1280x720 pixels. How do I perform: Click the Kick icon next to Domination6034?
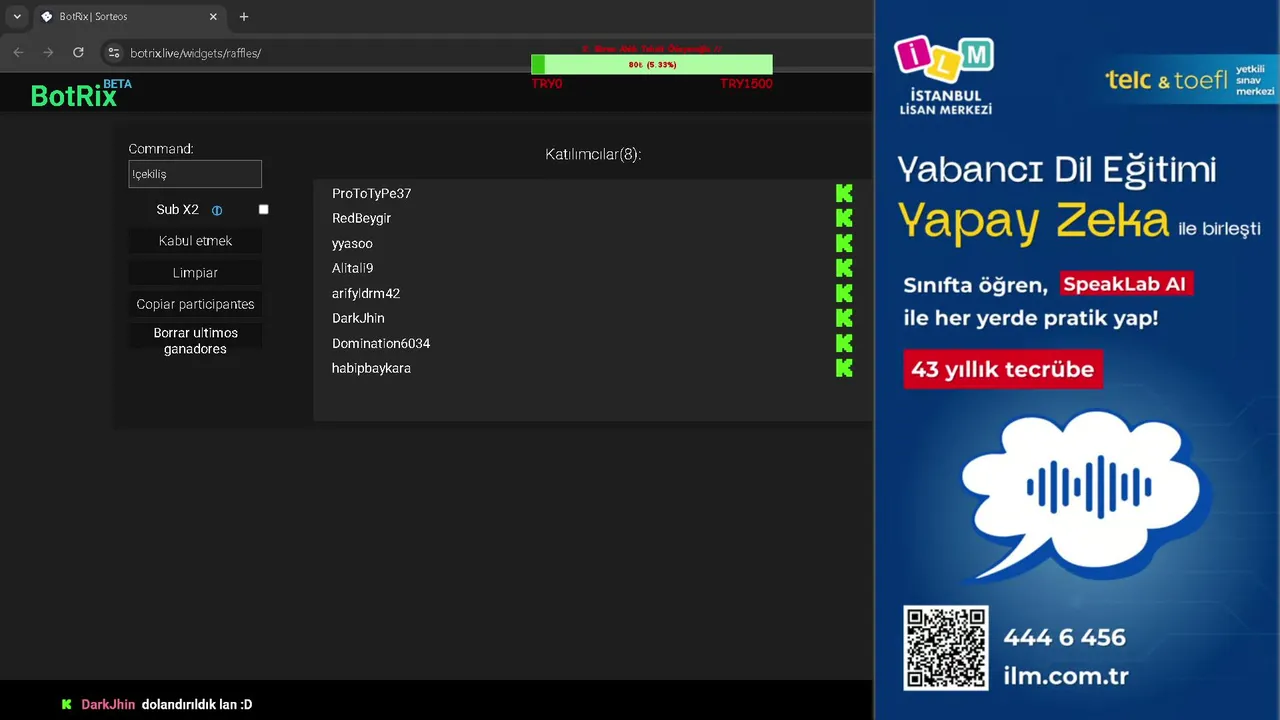(x=844, y=343)
